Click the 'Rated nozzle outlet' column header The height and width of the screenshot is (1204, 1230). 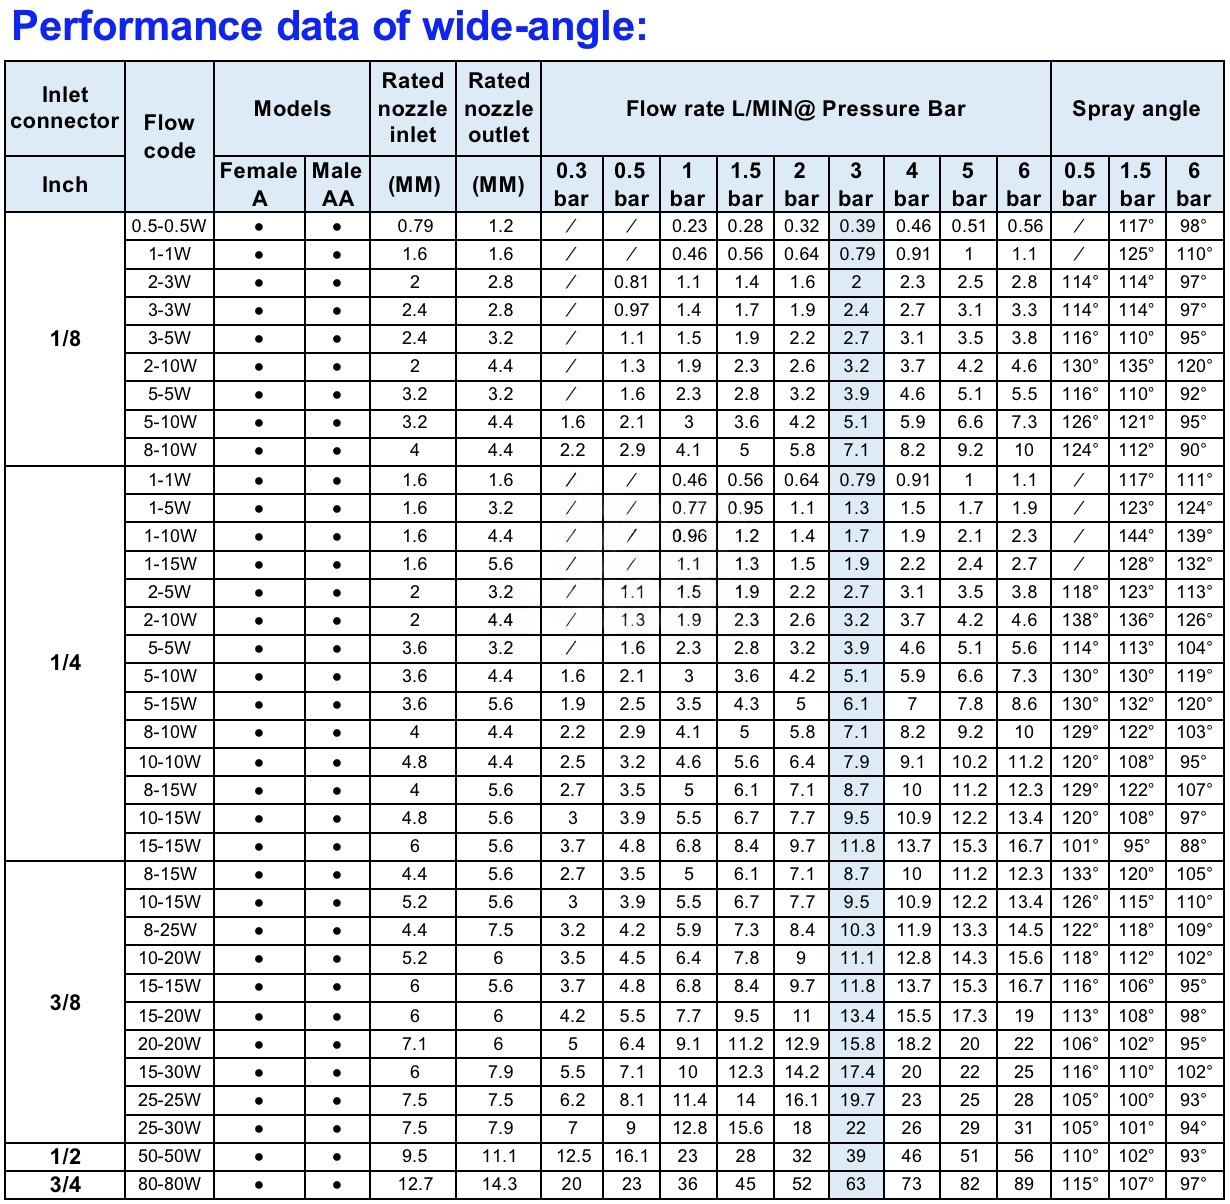498,108
